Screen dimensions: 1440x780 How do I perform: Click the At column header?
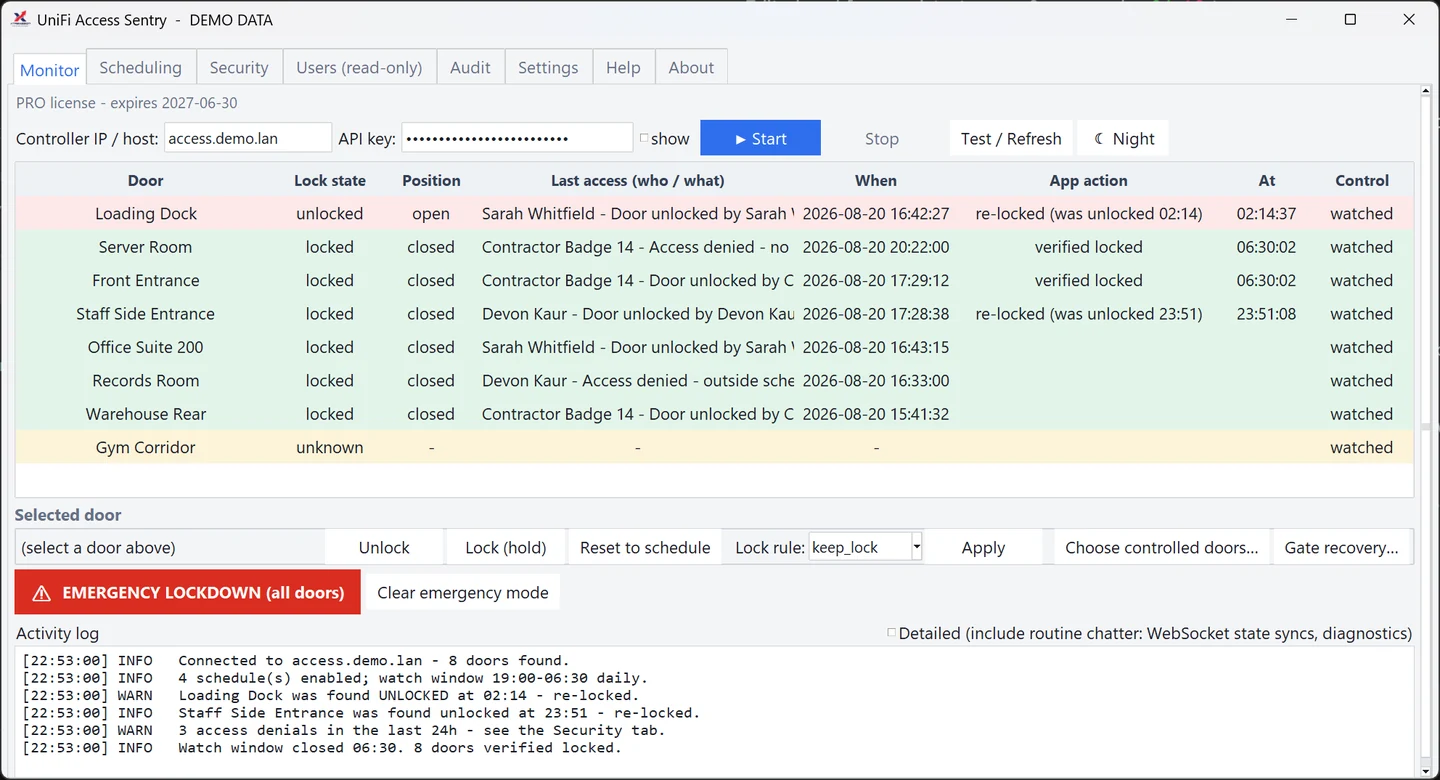[x=1267, y=180]
